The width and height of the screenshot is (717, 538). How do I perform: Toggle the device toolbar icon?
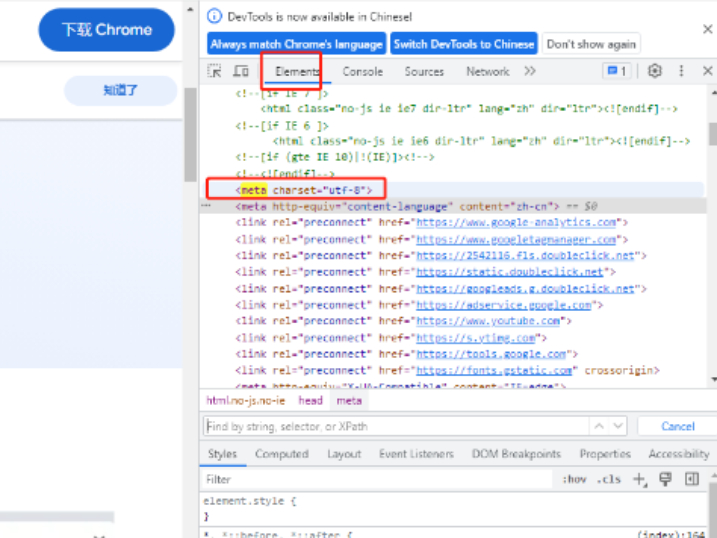tap(241, 71)
